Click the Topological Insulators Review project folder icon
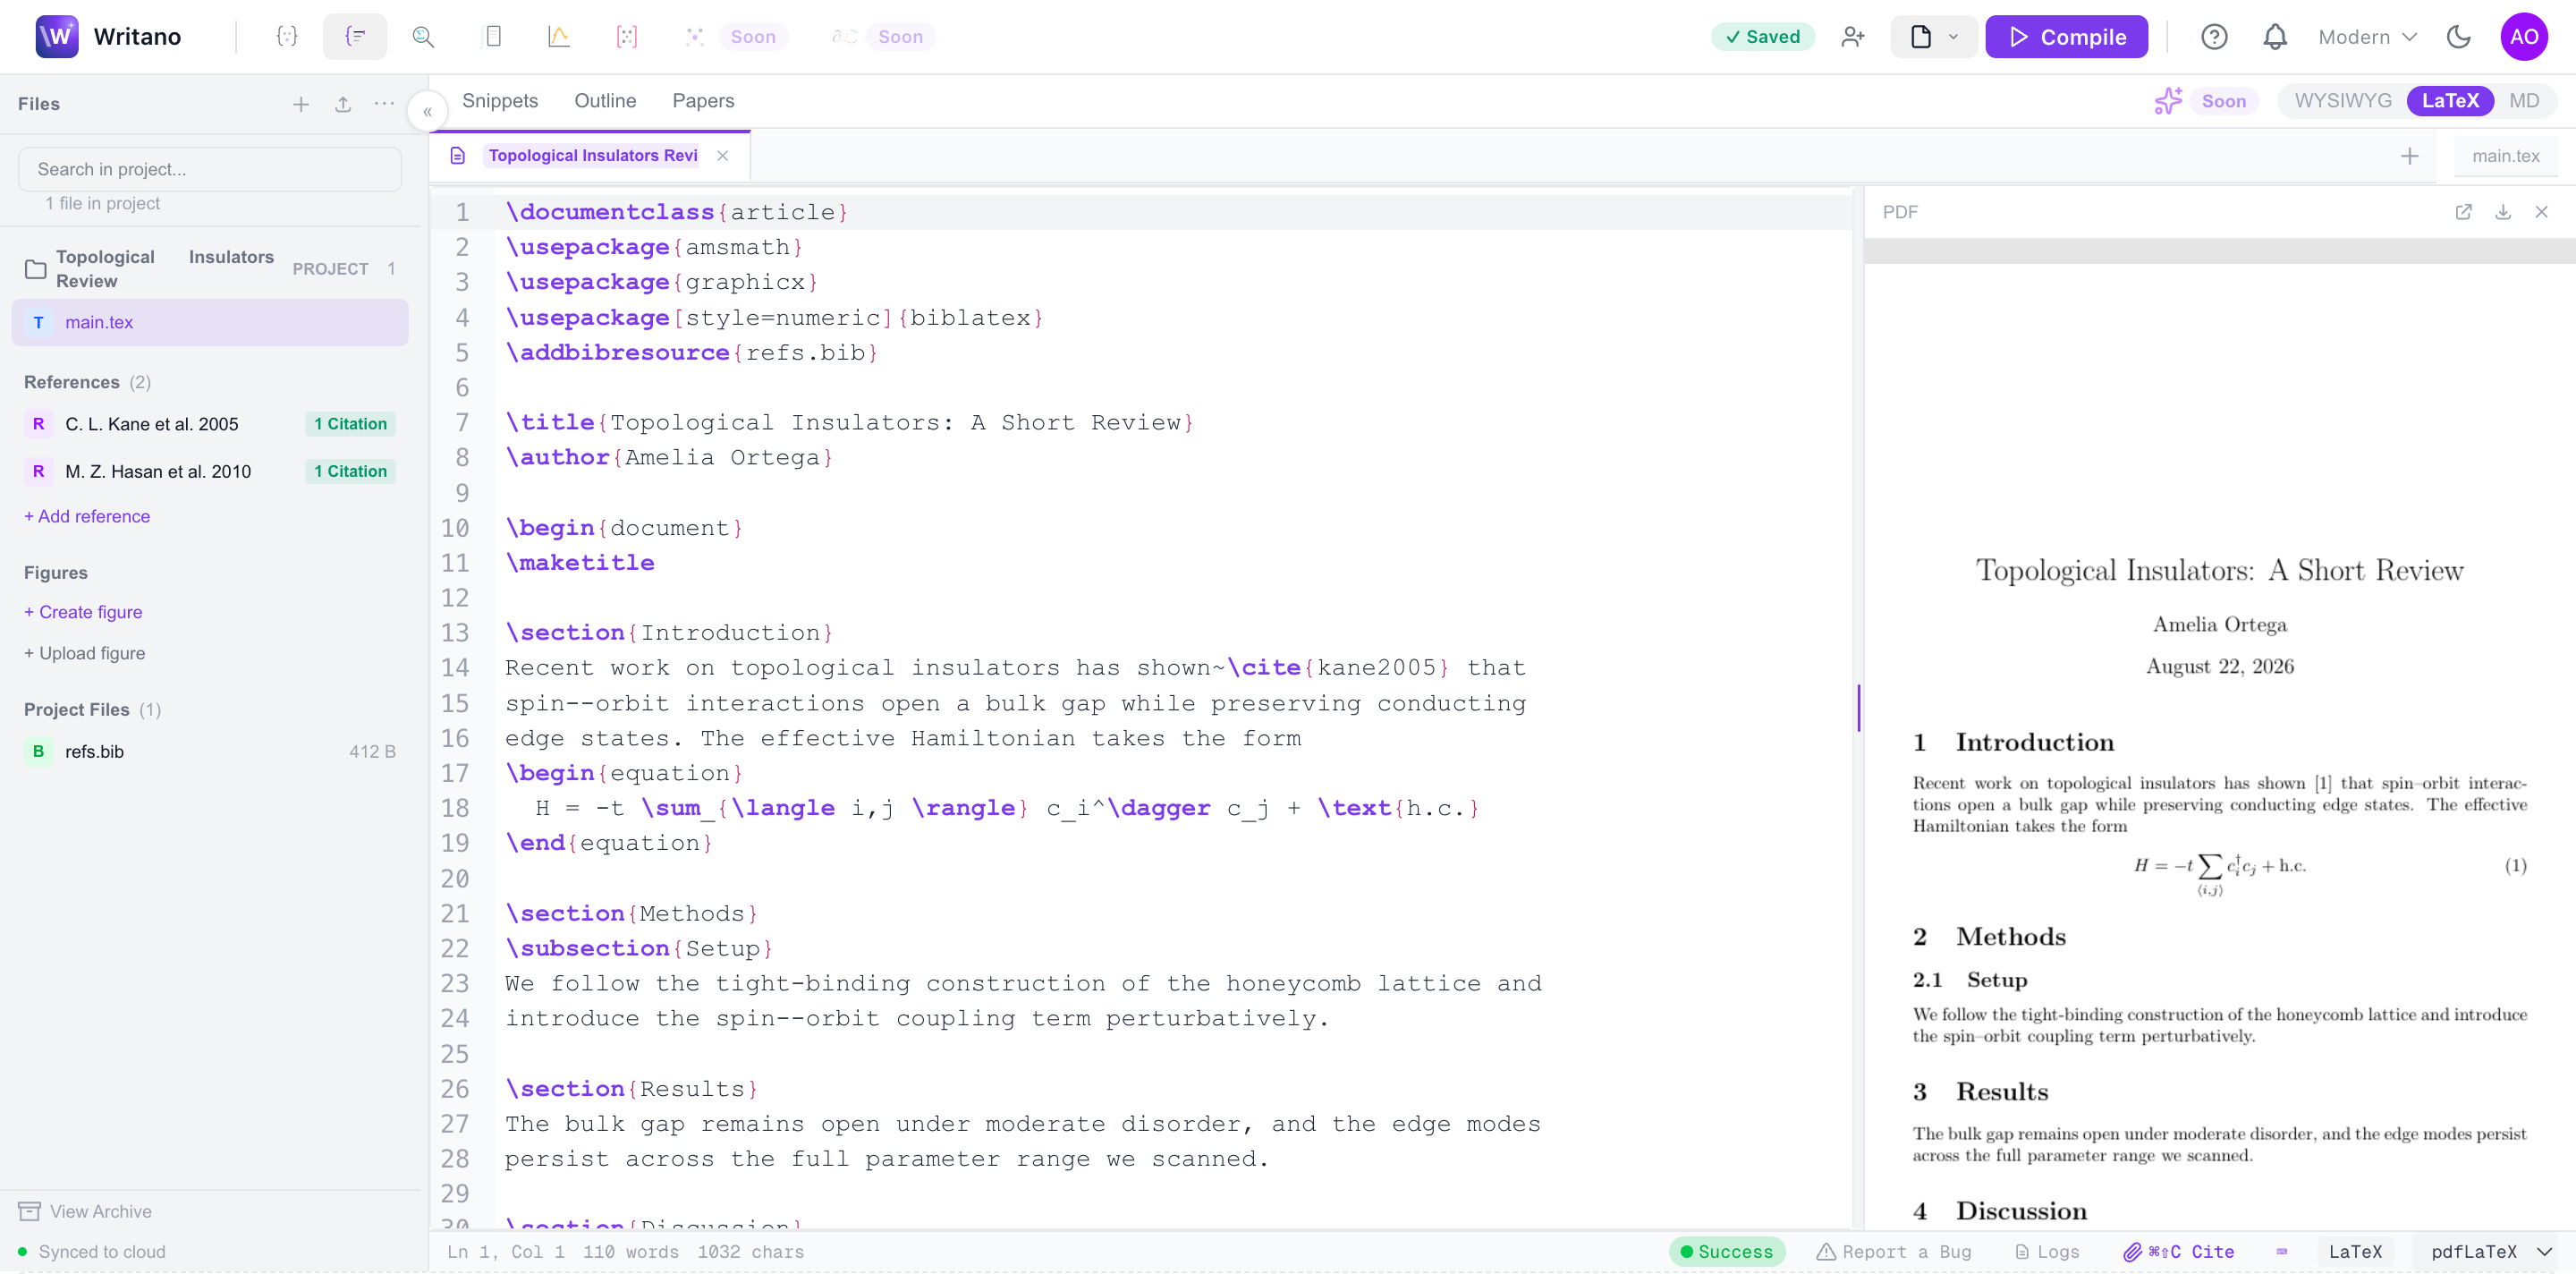The image size is (2576, 1274). coord(35,269)
